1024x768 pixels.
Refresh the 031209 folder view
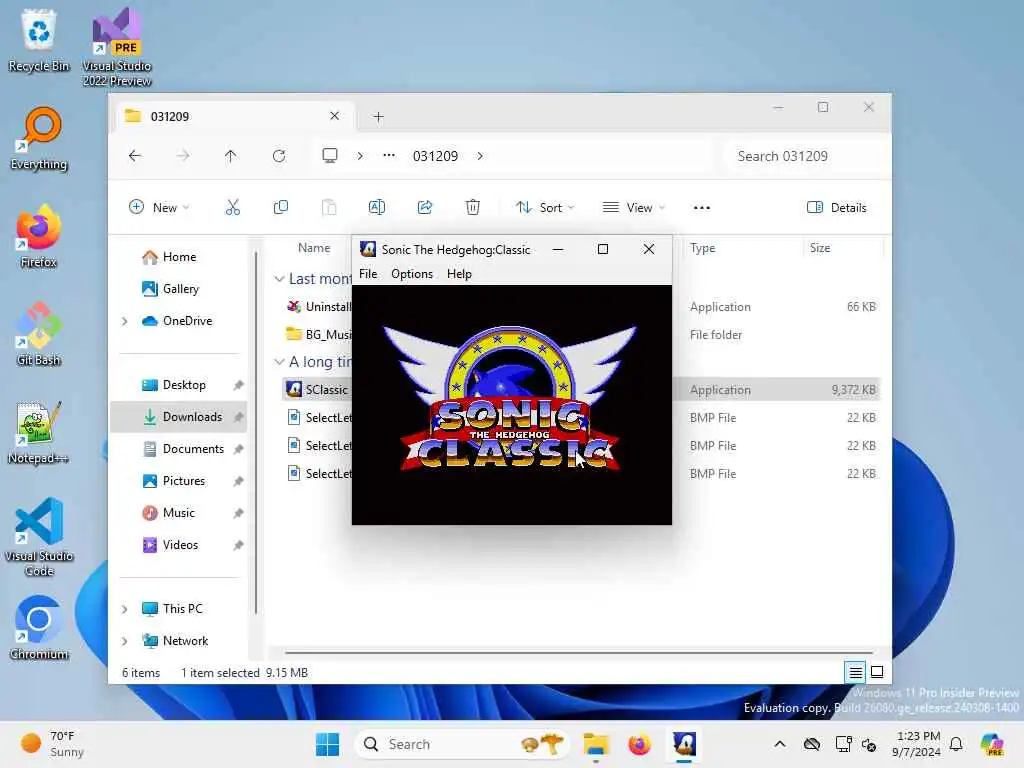click(279, 155)
